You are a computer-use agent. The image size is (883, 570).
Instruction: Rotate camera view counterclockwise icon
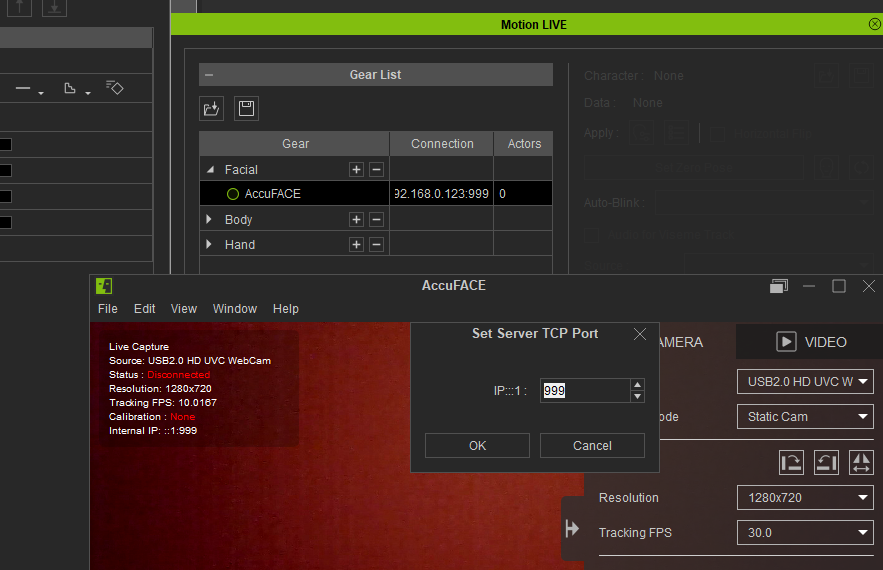click(826, 463)
